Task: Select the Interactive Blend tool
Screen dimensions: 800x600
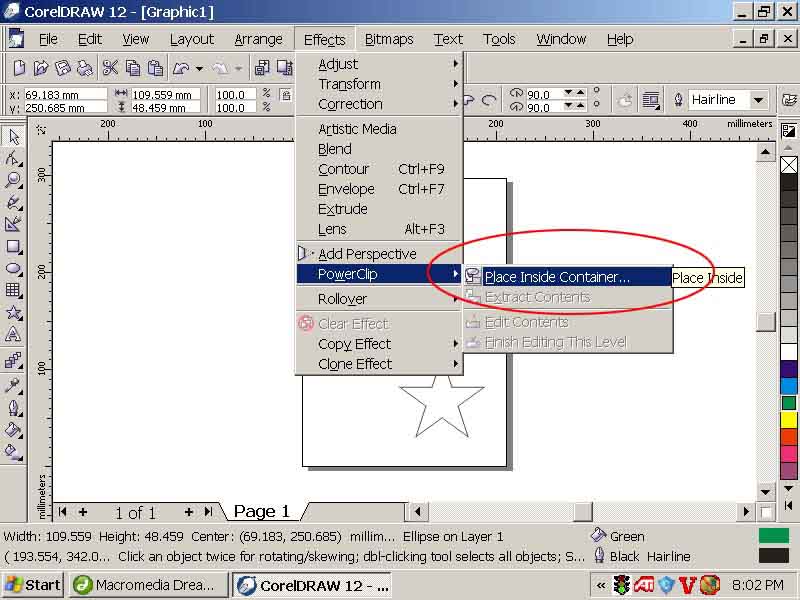Action: pyautogui.click(x=13, y=361)
